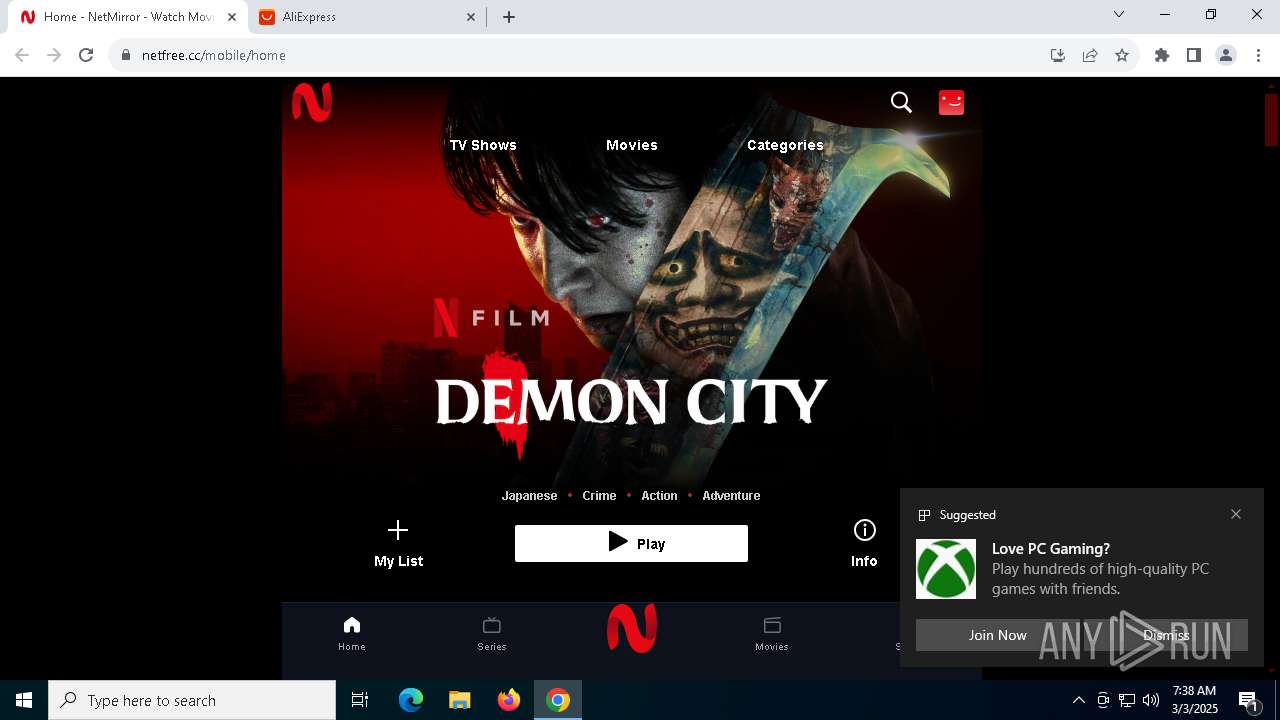Click the page vertical scrollbar thumb
The width and height of the screenshot is (1280, 720).
click(1271, 119)
